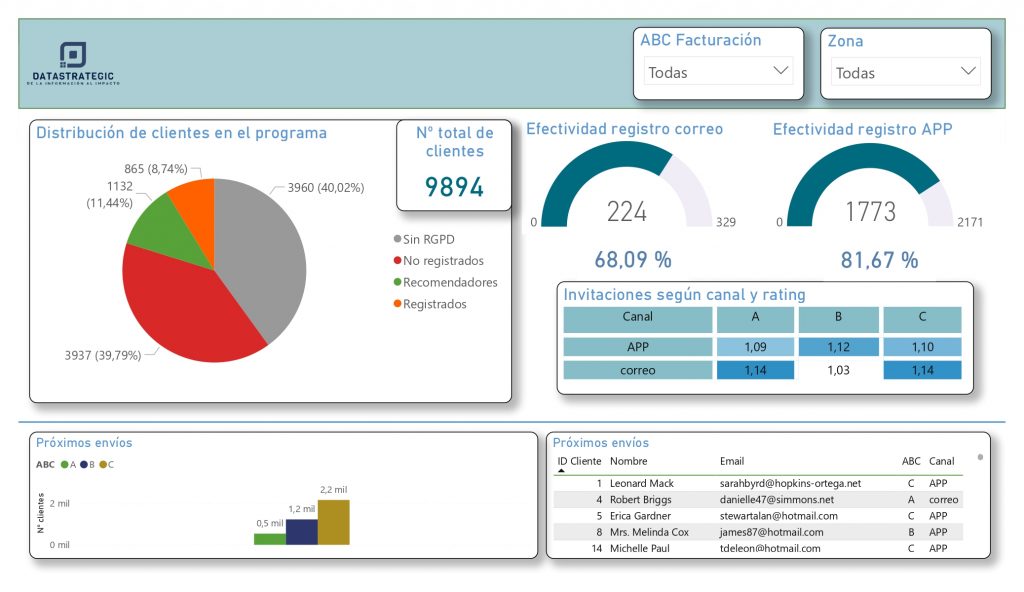Expand the Zona filter dropdown

point(905,72)
